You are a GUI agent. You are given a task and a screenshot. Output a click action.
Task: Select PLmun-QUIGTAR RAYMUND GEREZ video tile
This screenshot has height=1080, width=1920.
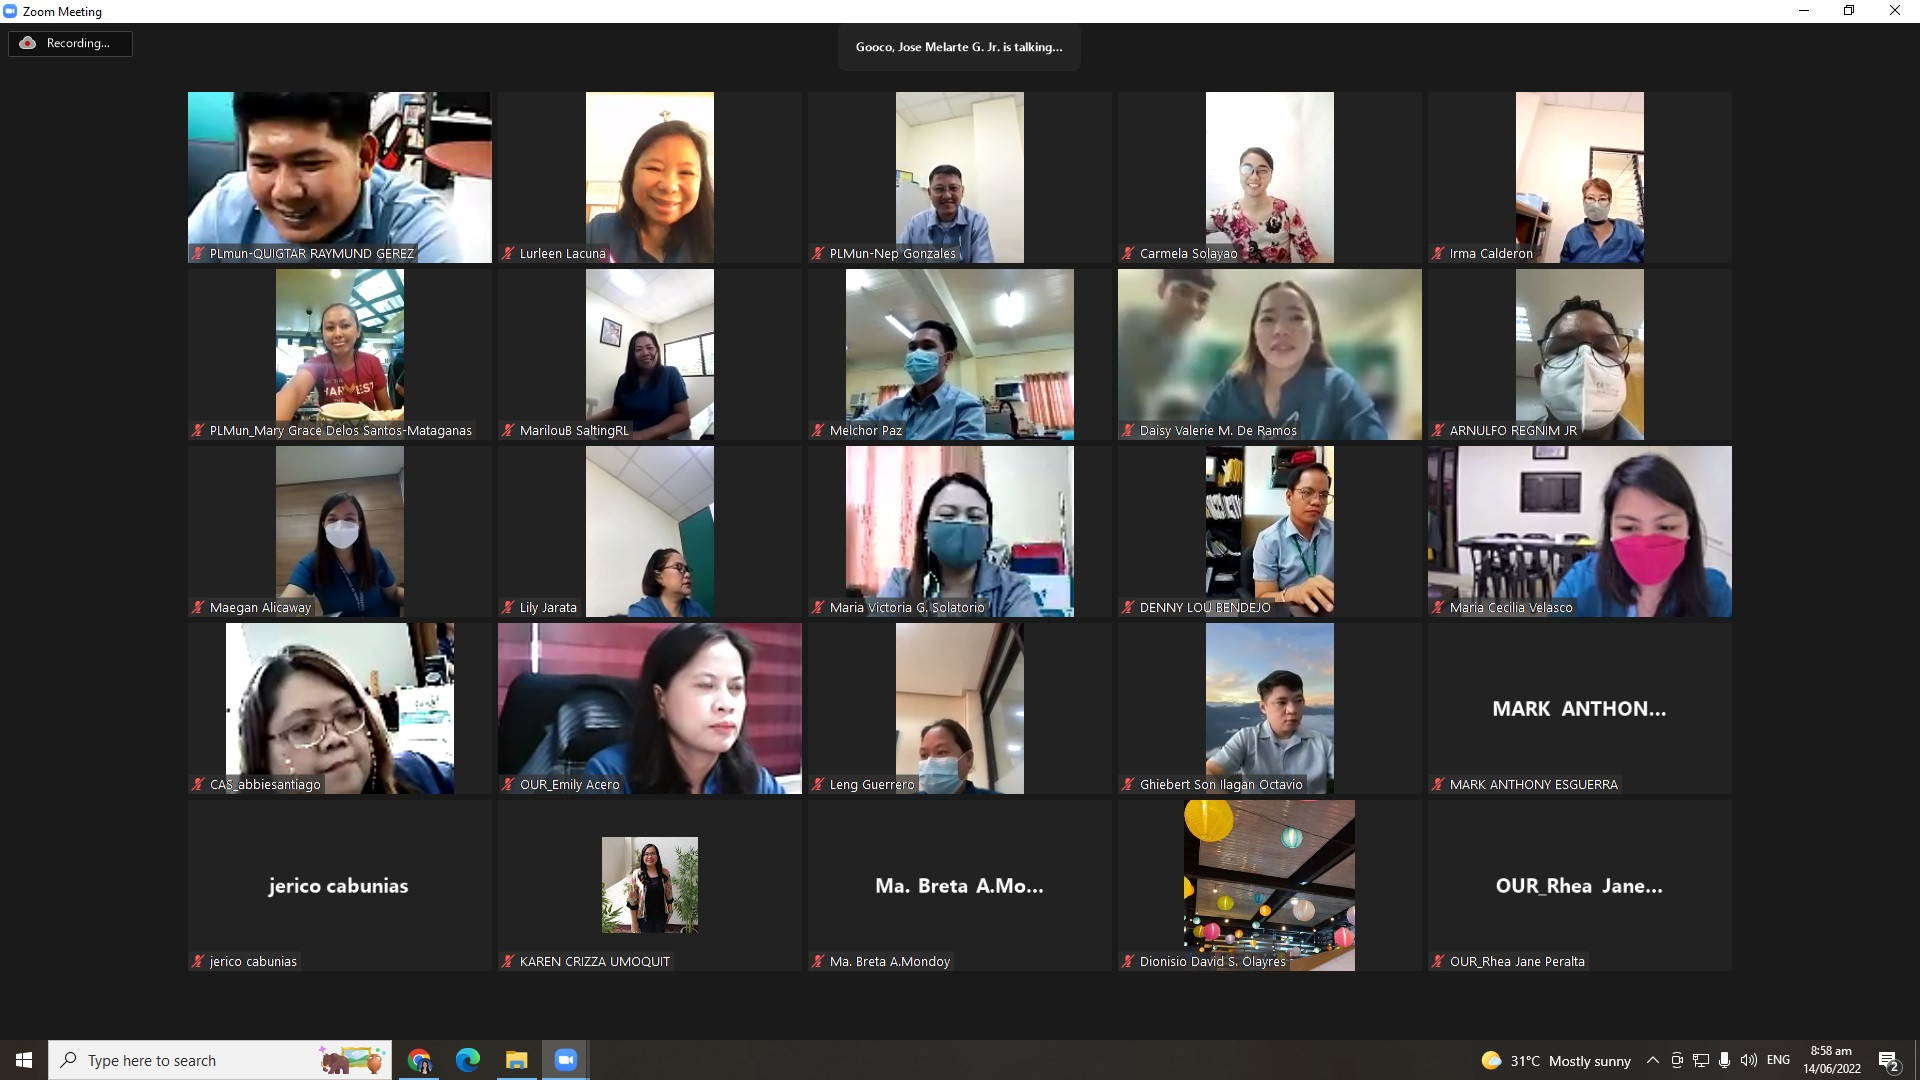tap(340, 177)
